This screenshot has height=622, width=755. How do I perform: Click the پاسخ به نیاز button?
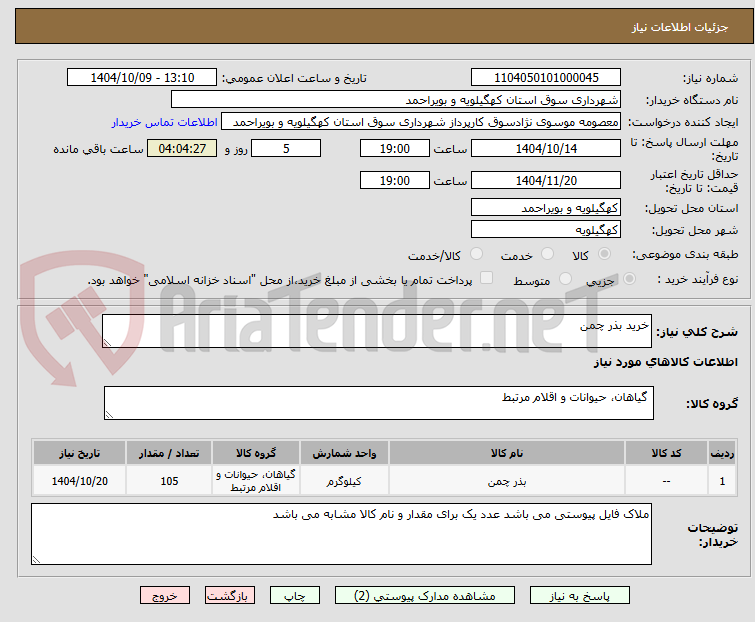[x=580, y=596]
